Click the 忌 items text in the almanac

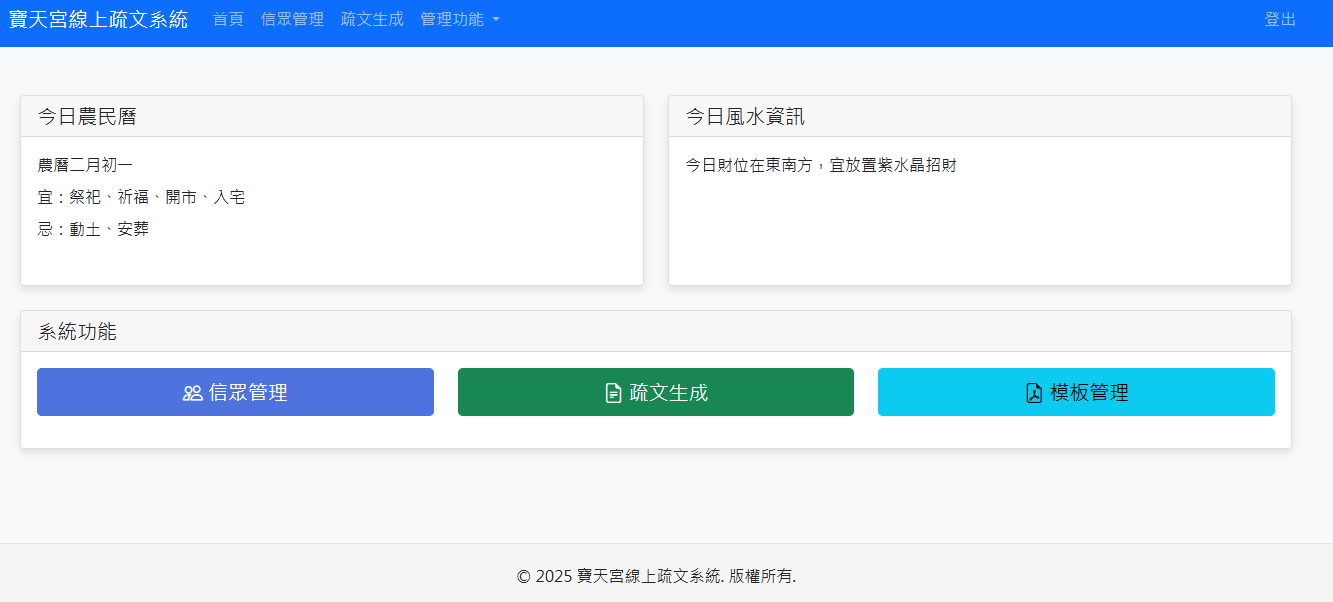tap(92, 228)
